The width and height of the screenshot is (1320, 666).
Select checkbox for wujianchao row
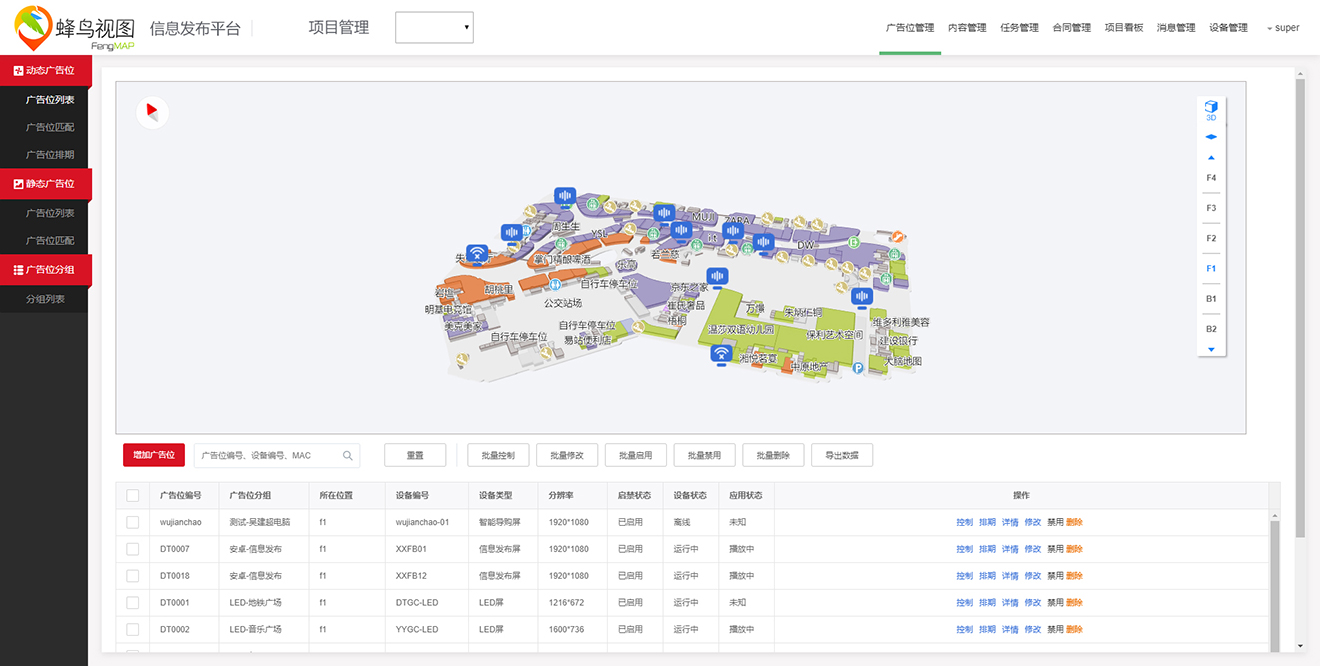point(133,522)
